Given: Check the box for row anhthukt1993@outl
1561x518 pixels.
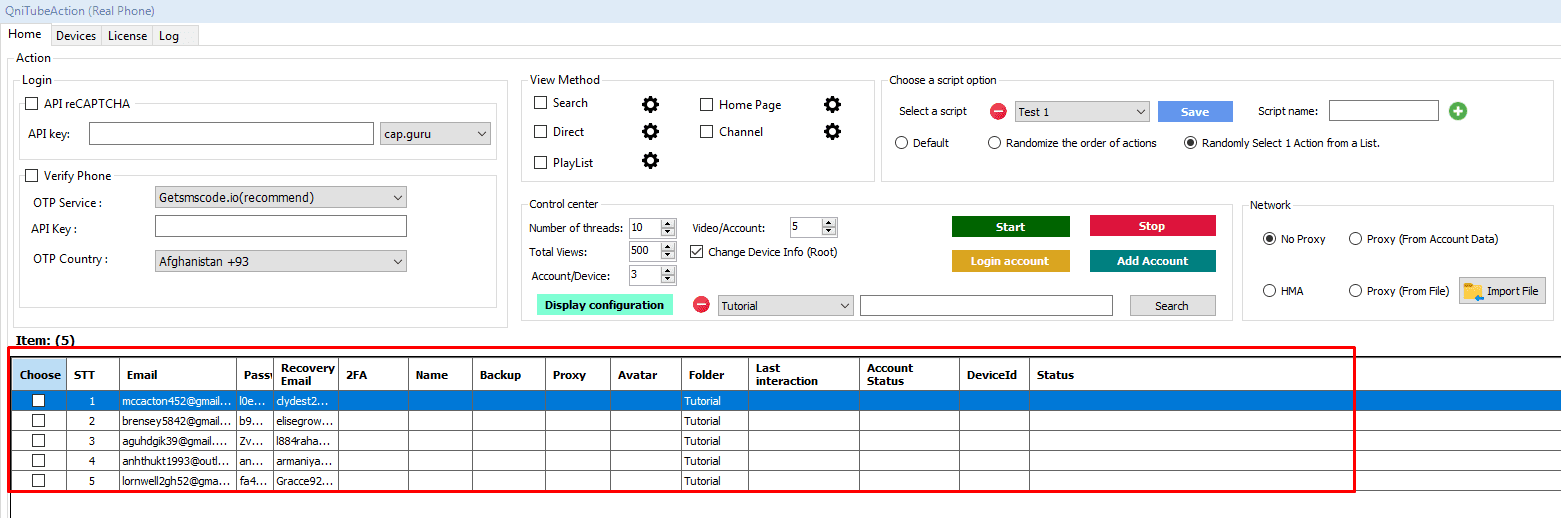Looking at the screenshot, I should click(38, 460).
